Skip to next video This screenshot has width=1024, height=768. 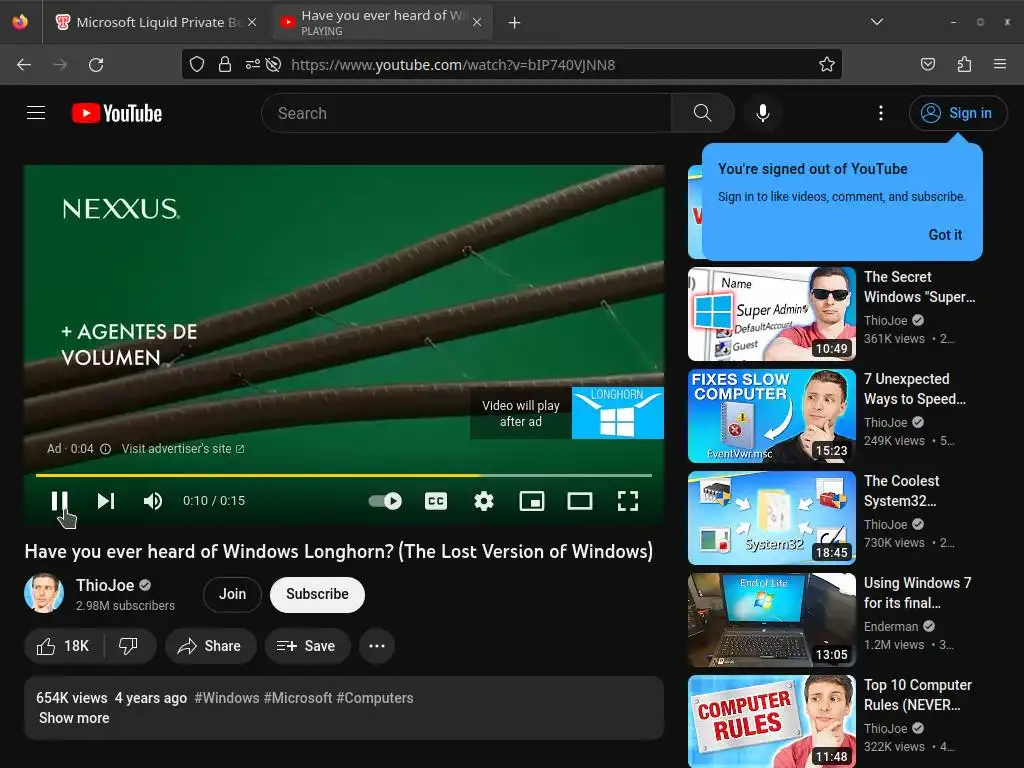click(106, 501)
